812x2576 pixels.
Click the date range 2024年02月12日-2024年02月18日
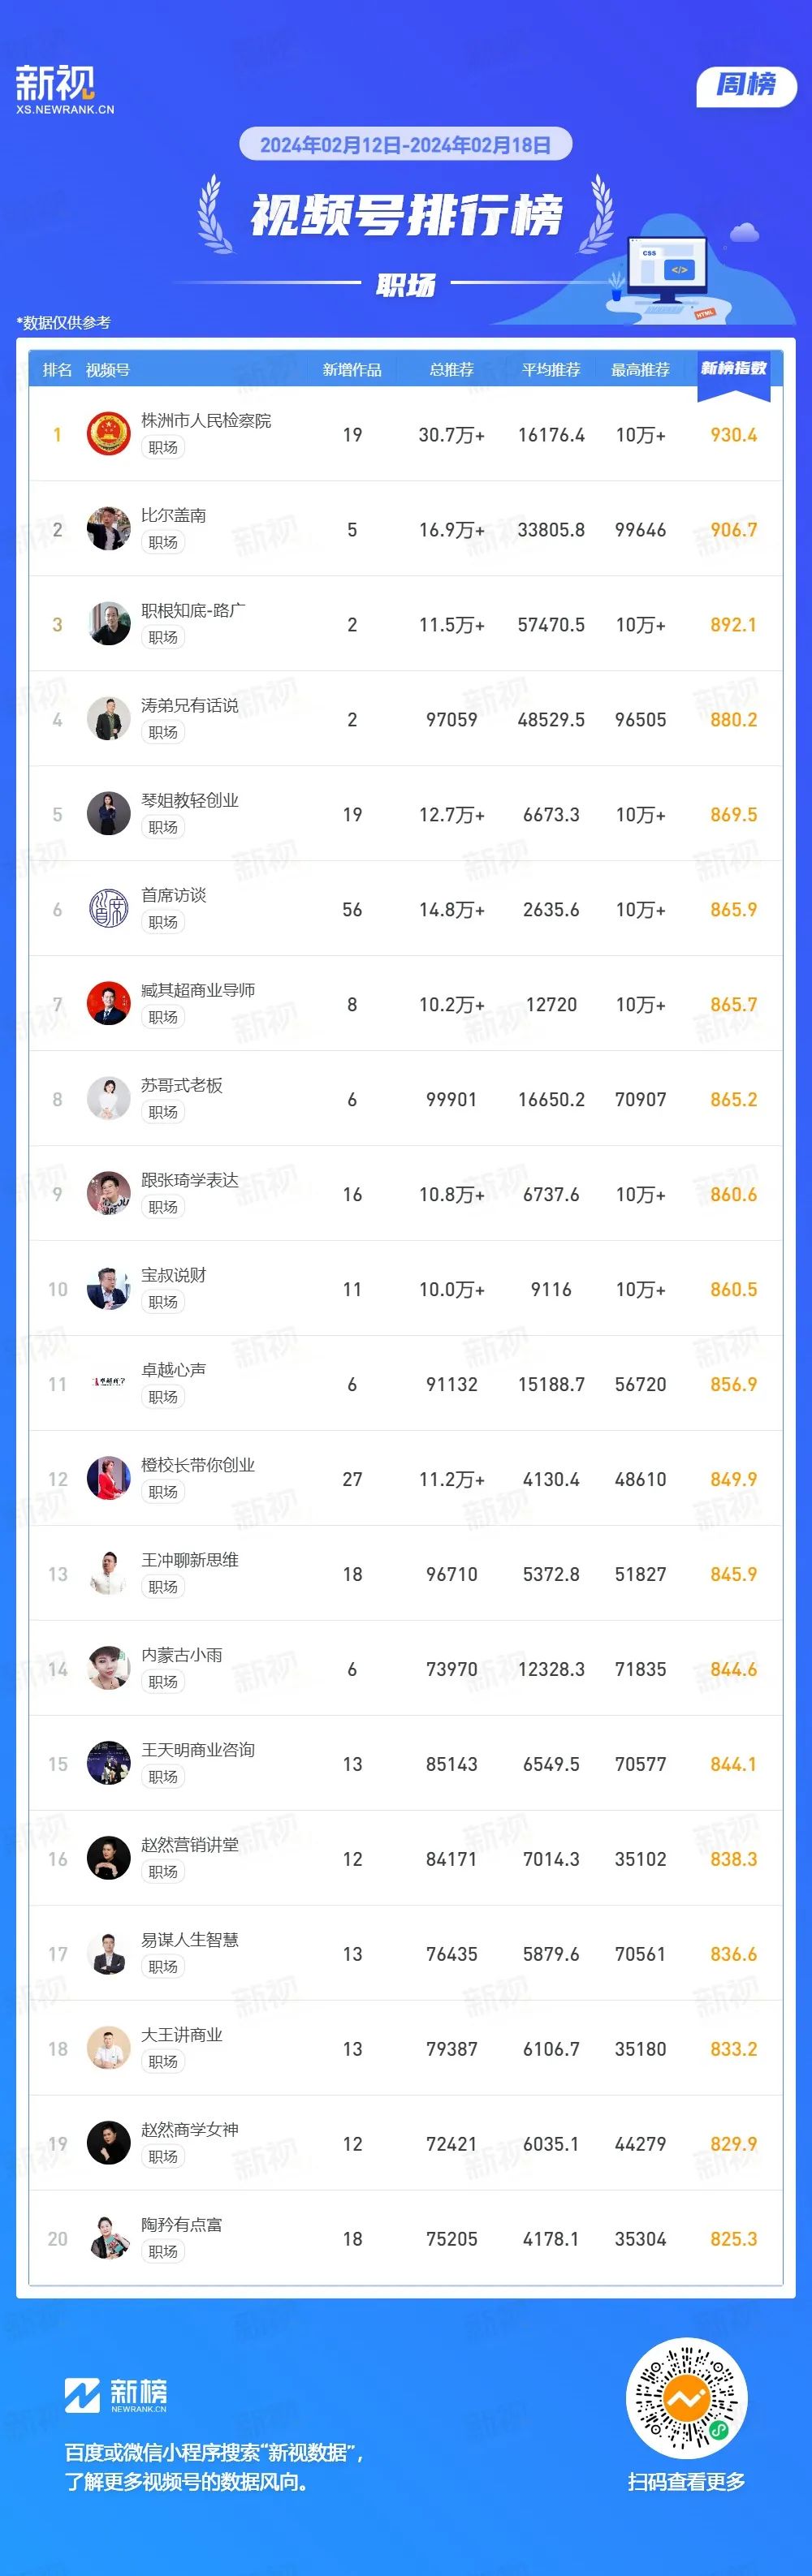click(405, 145)
